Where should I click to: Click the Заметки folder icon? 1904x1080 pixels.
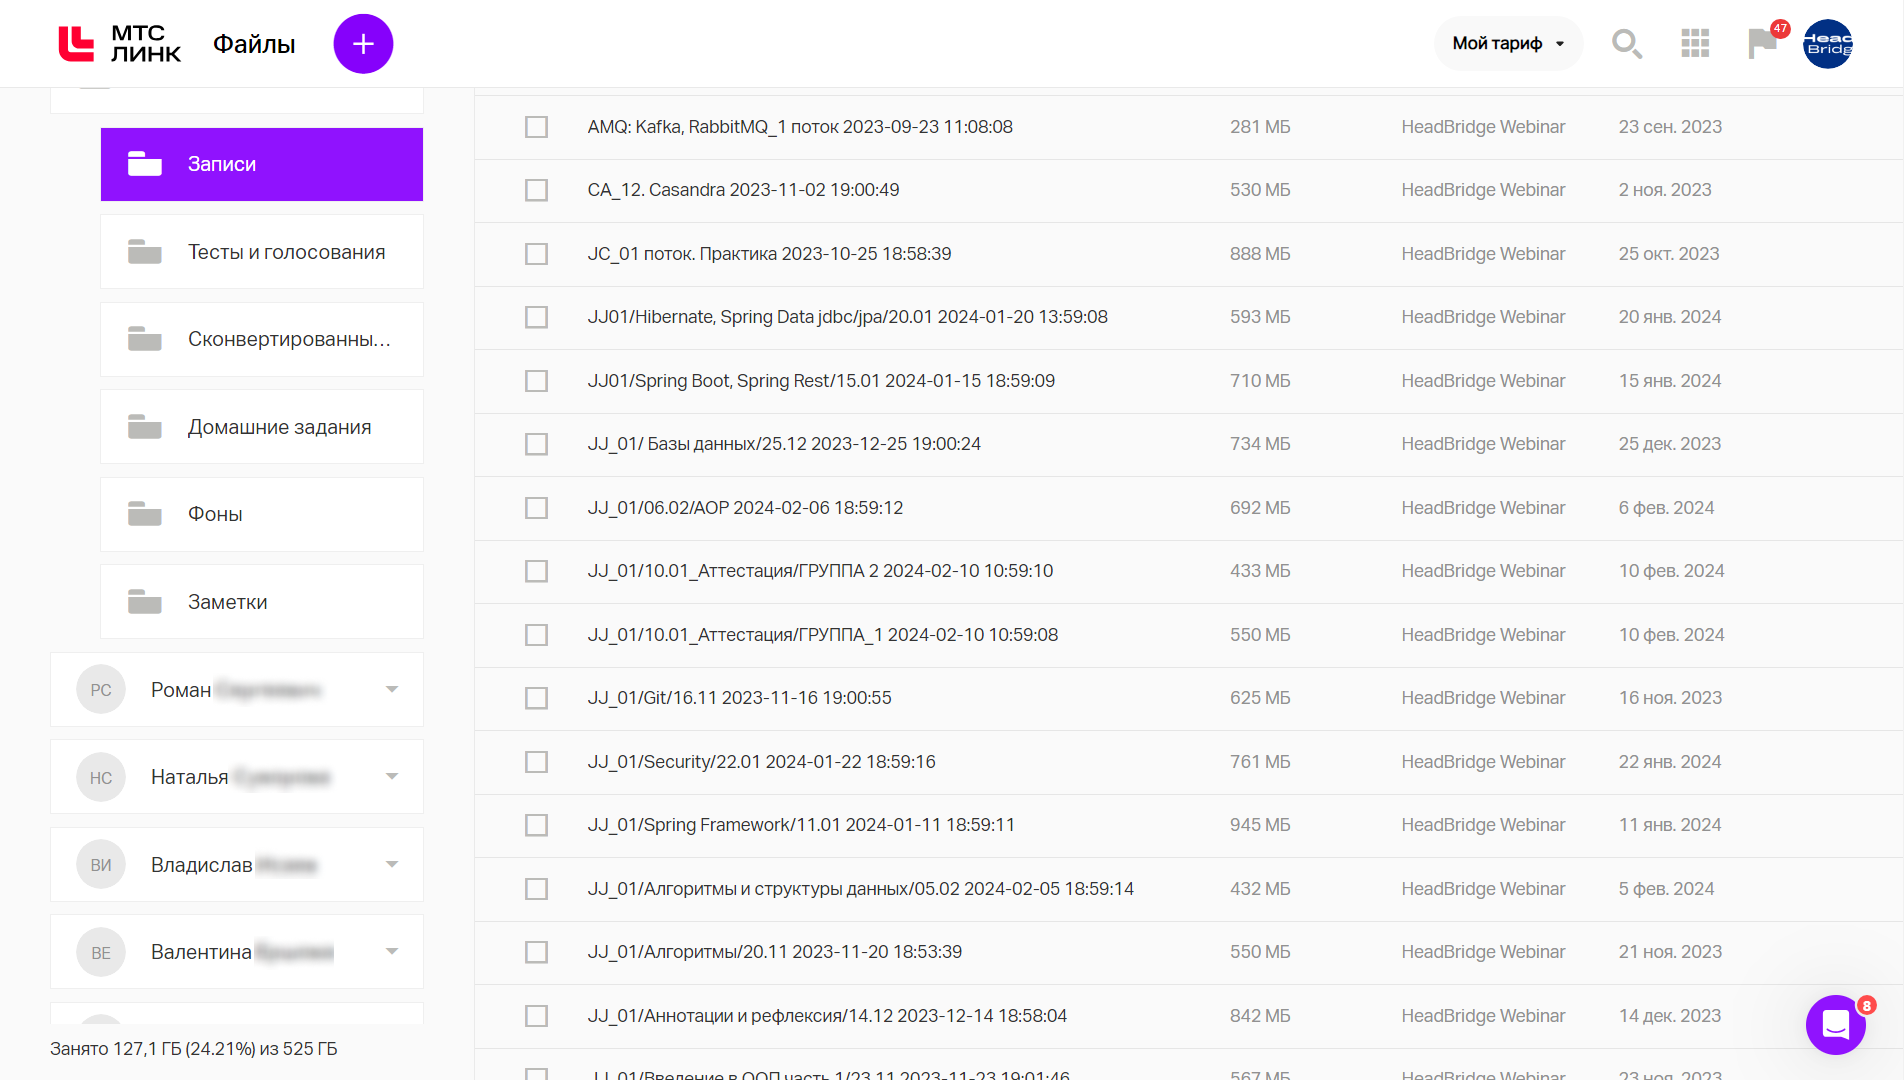(145, 602)
